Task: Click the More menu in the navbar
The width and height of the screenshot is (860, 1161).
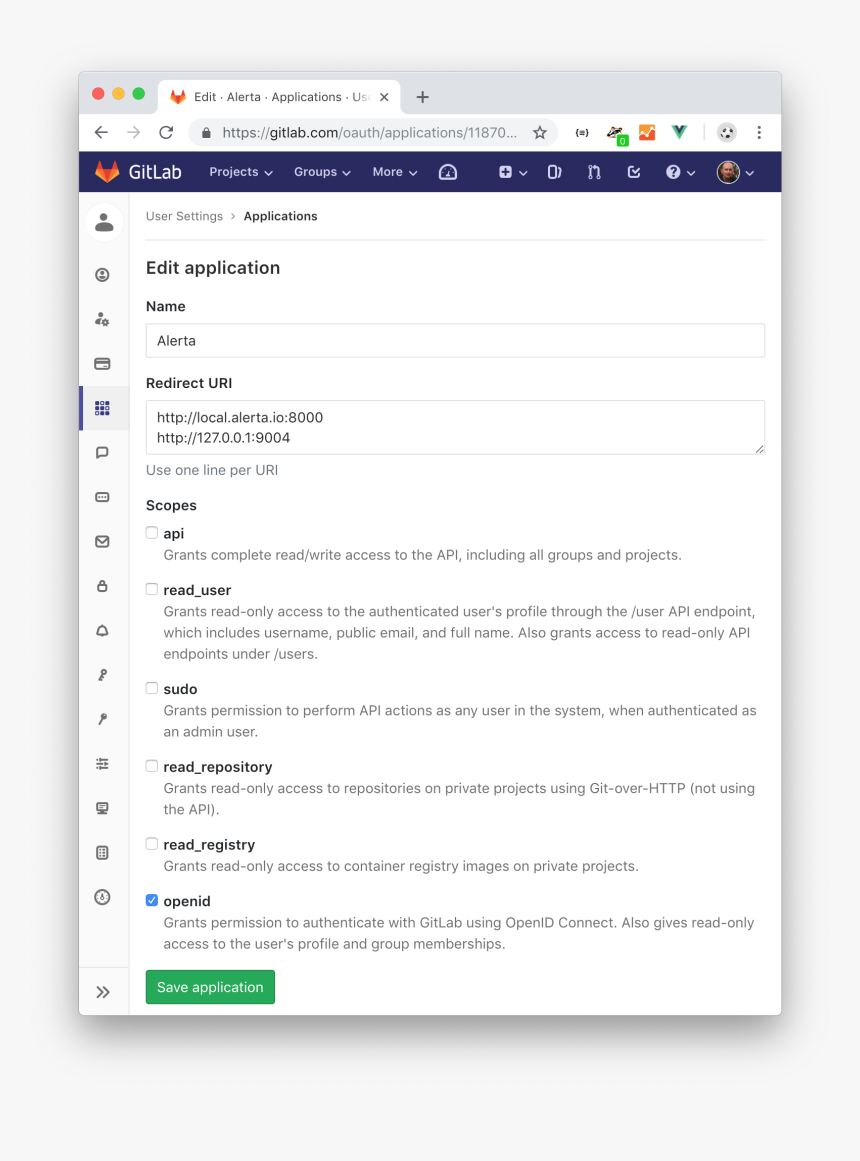Action: pyautogui.click(x=394, y=172)
